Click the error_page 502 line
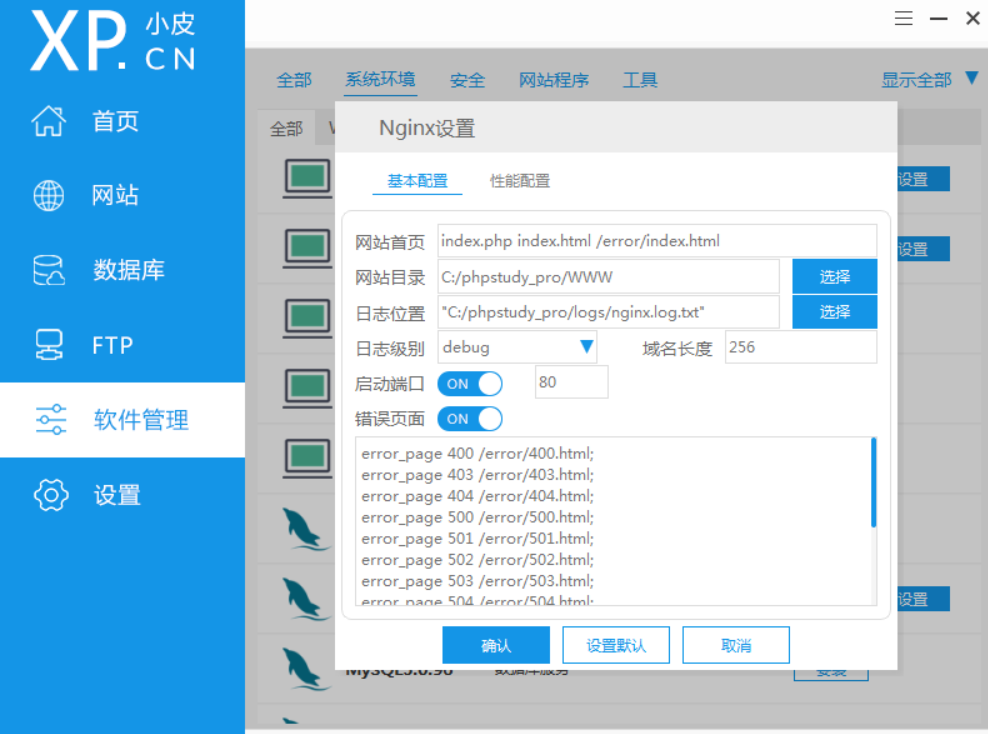 pos(478,559)
